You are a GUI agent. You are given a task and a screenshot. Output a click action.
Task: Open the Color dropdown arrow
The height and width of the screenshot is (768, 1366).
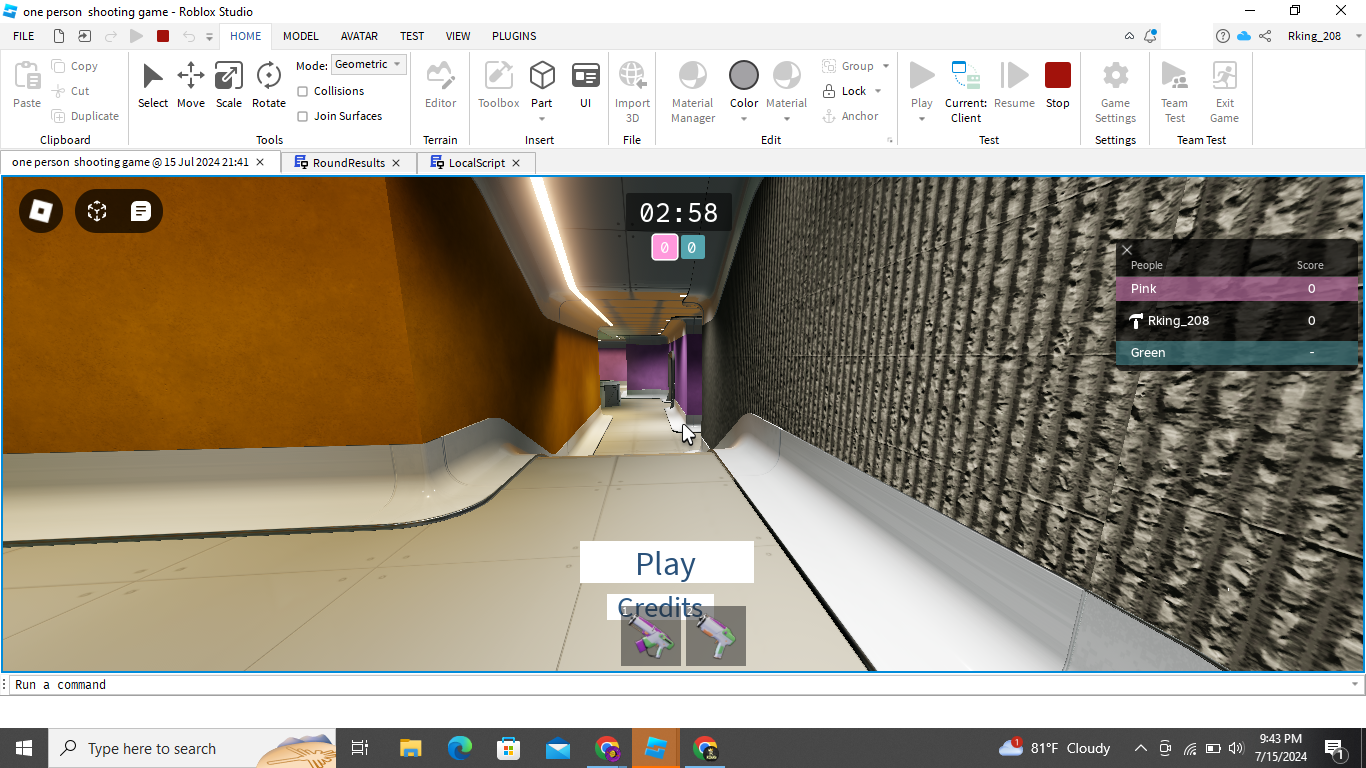coord(744,119)
